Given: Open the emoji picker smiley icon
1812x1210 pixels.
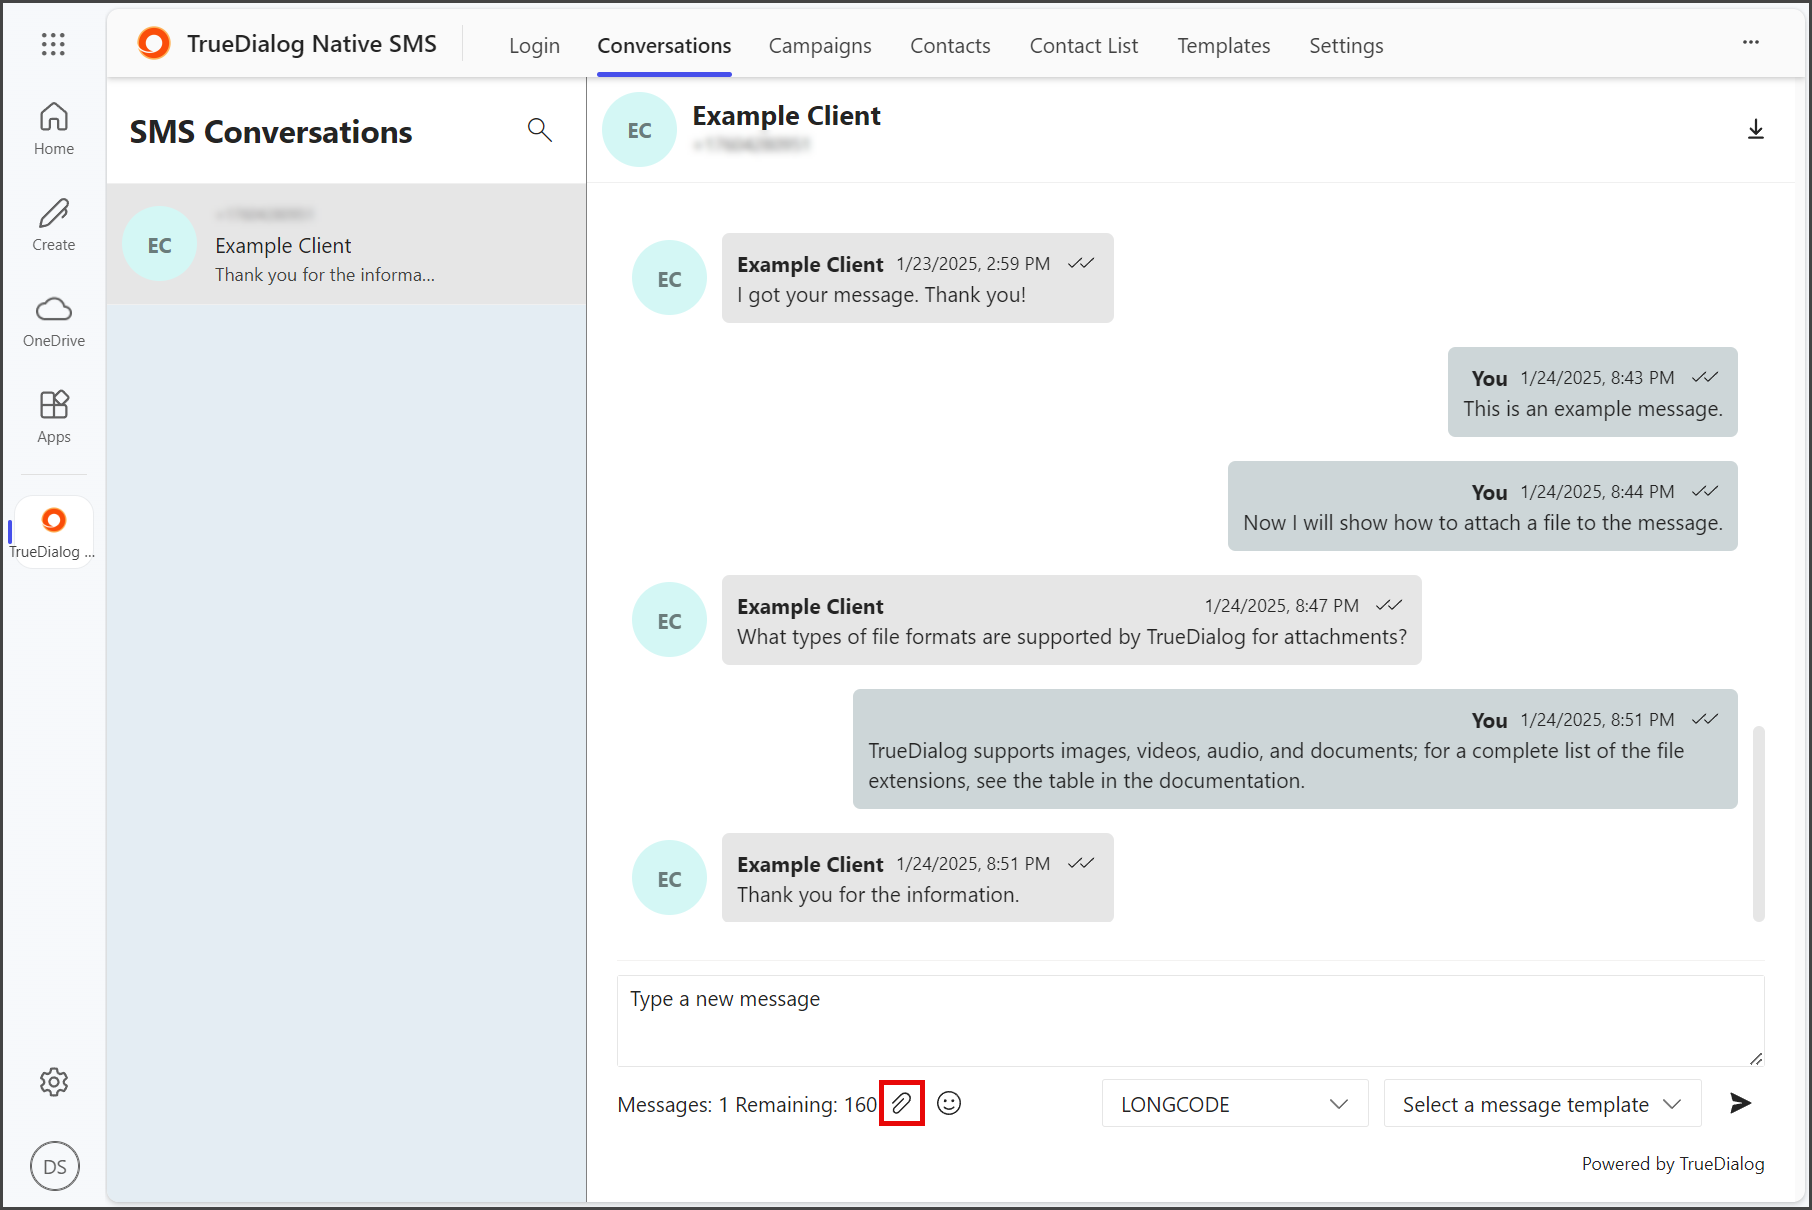Looking at the screenshot, I should pyautogui.click(x=949, y=1103).
